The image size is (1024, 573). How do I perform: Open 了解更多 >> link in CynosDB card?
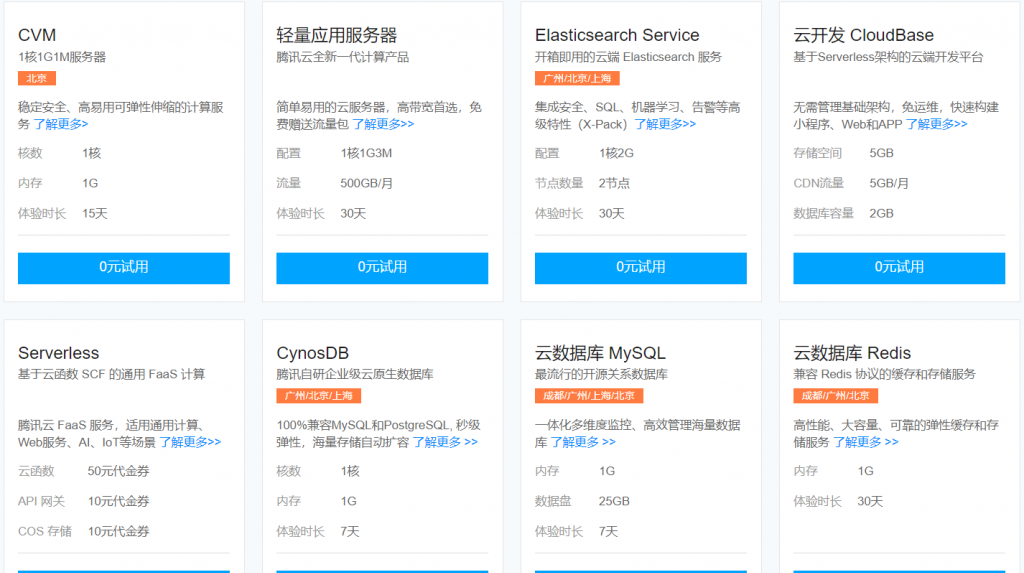click(x=445, y=442)
